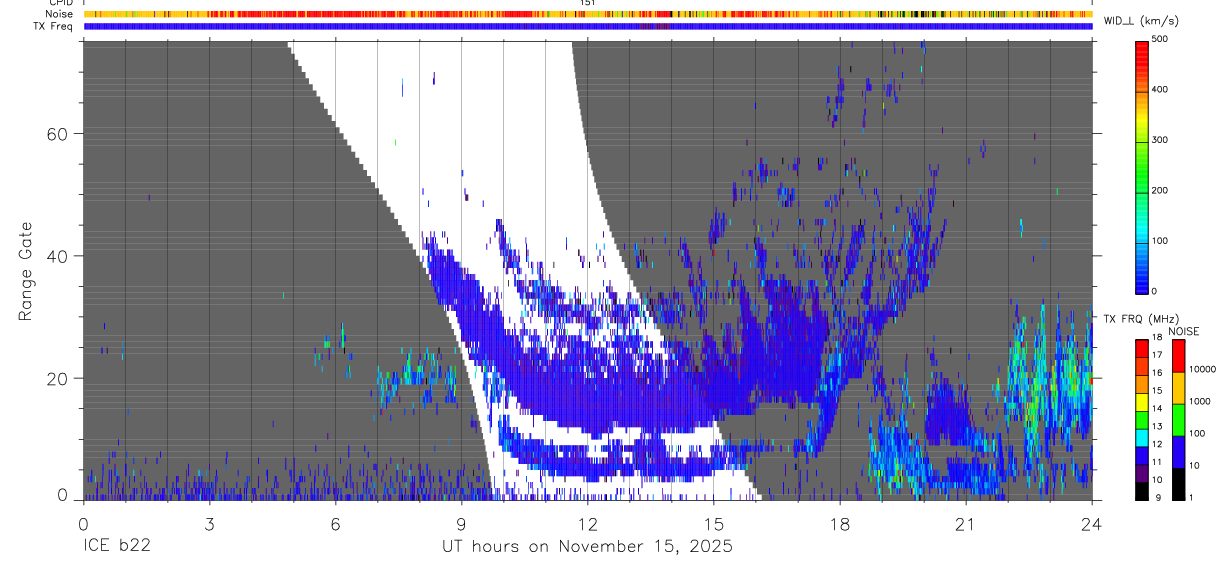This screenshot has width=1228, height=567.
Task: Click the 'Noise' row label at top left
Action: [60, 14]
